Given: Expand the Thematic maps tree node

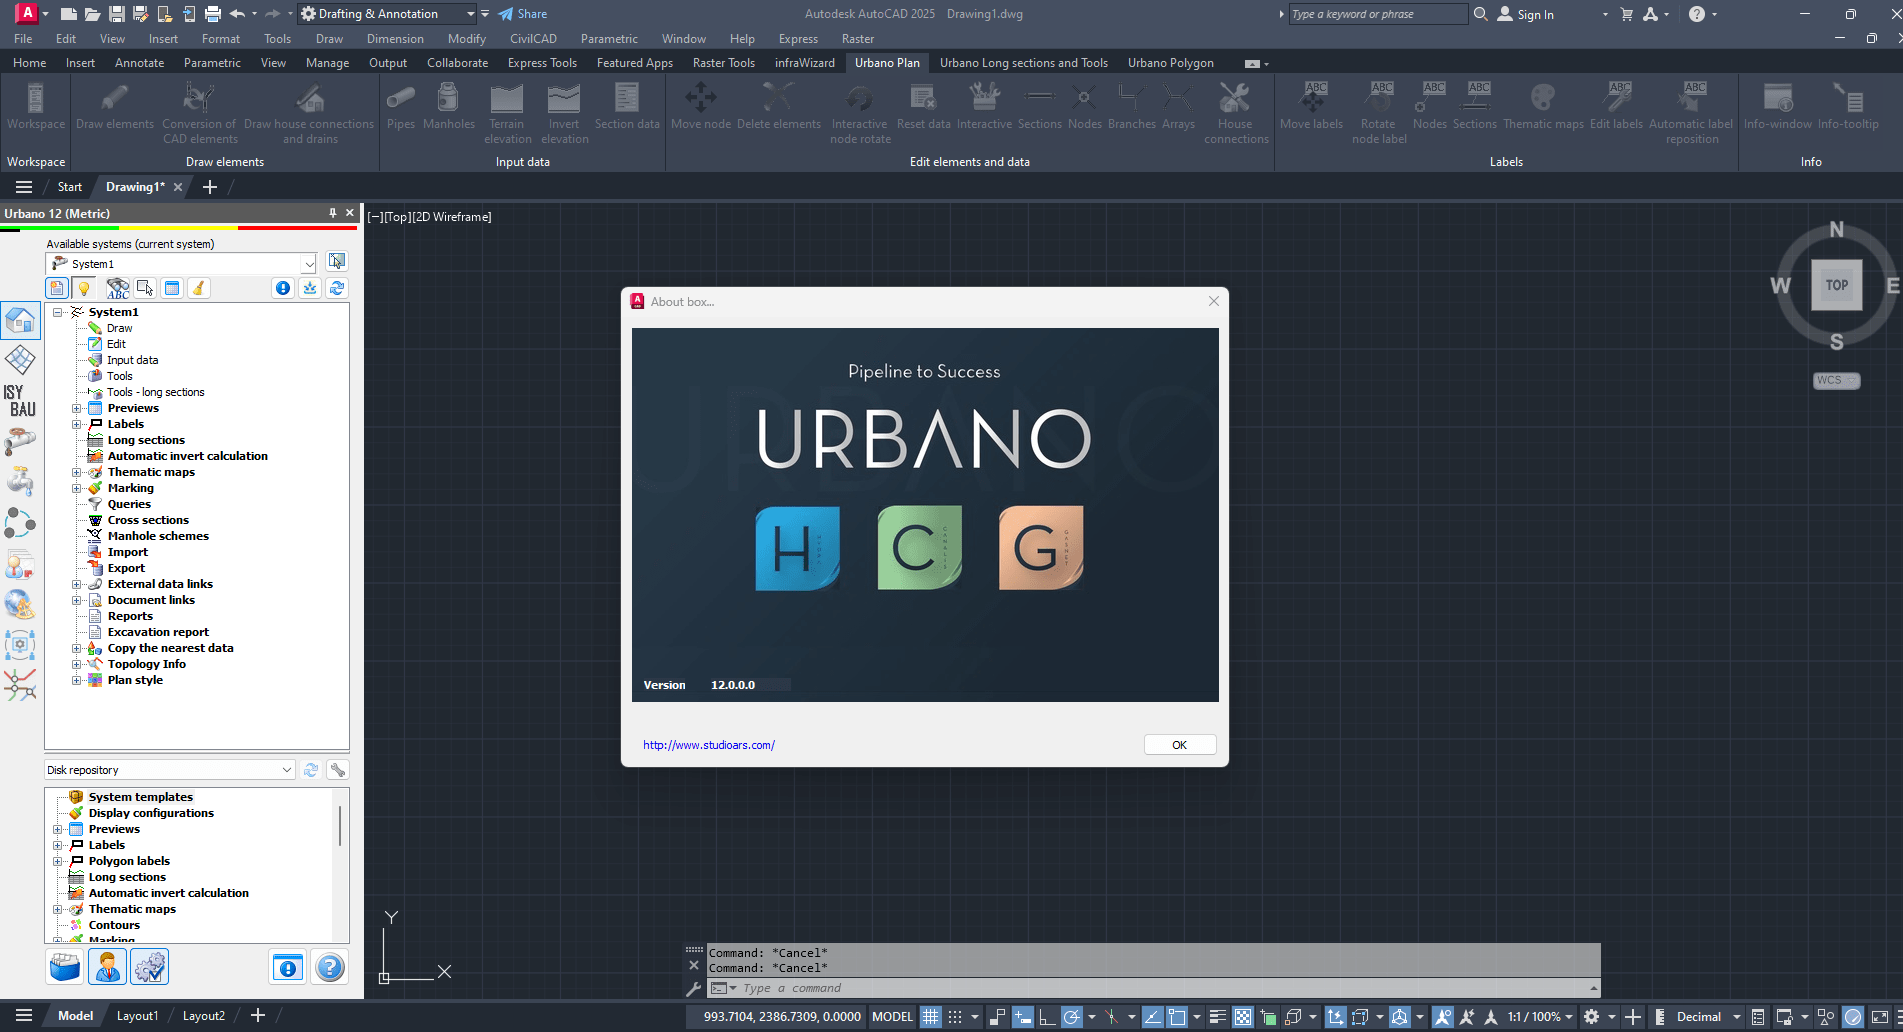Looking at the screenshot, I should click(76, 472).
